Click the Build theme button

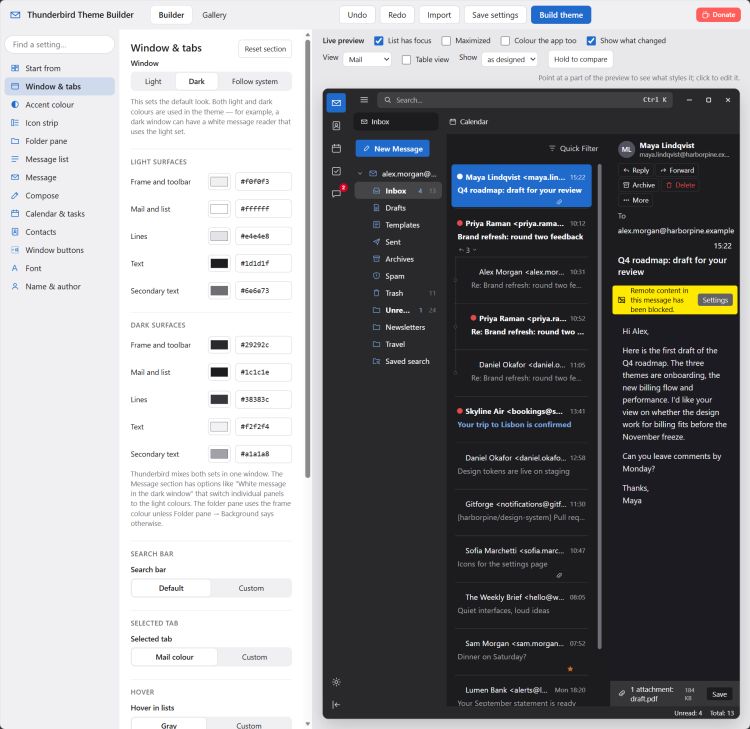(561, 15)
